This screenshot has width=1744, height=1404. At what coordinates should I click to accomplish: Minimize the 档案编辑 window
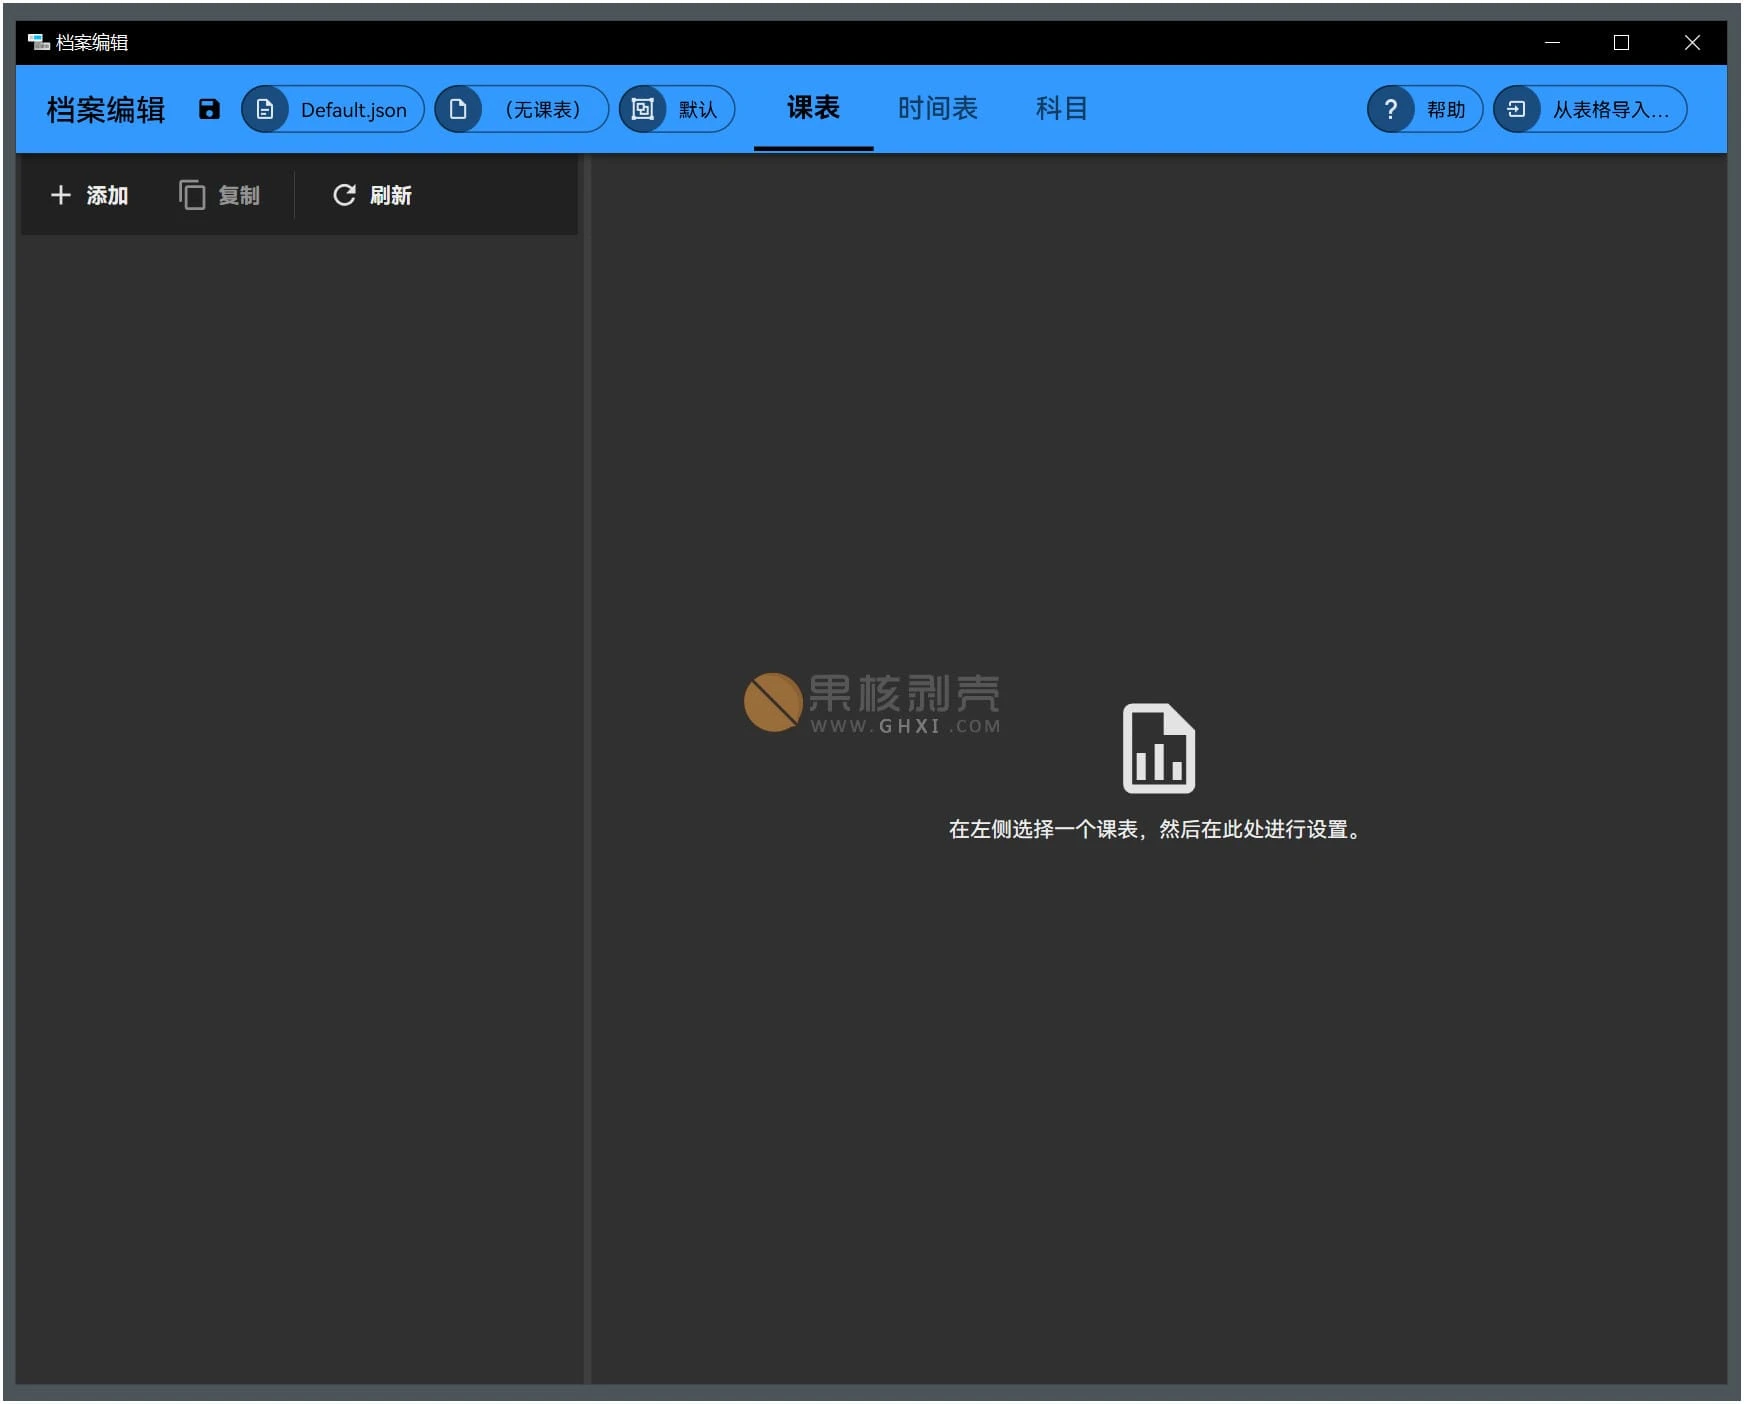point(1552,42)
